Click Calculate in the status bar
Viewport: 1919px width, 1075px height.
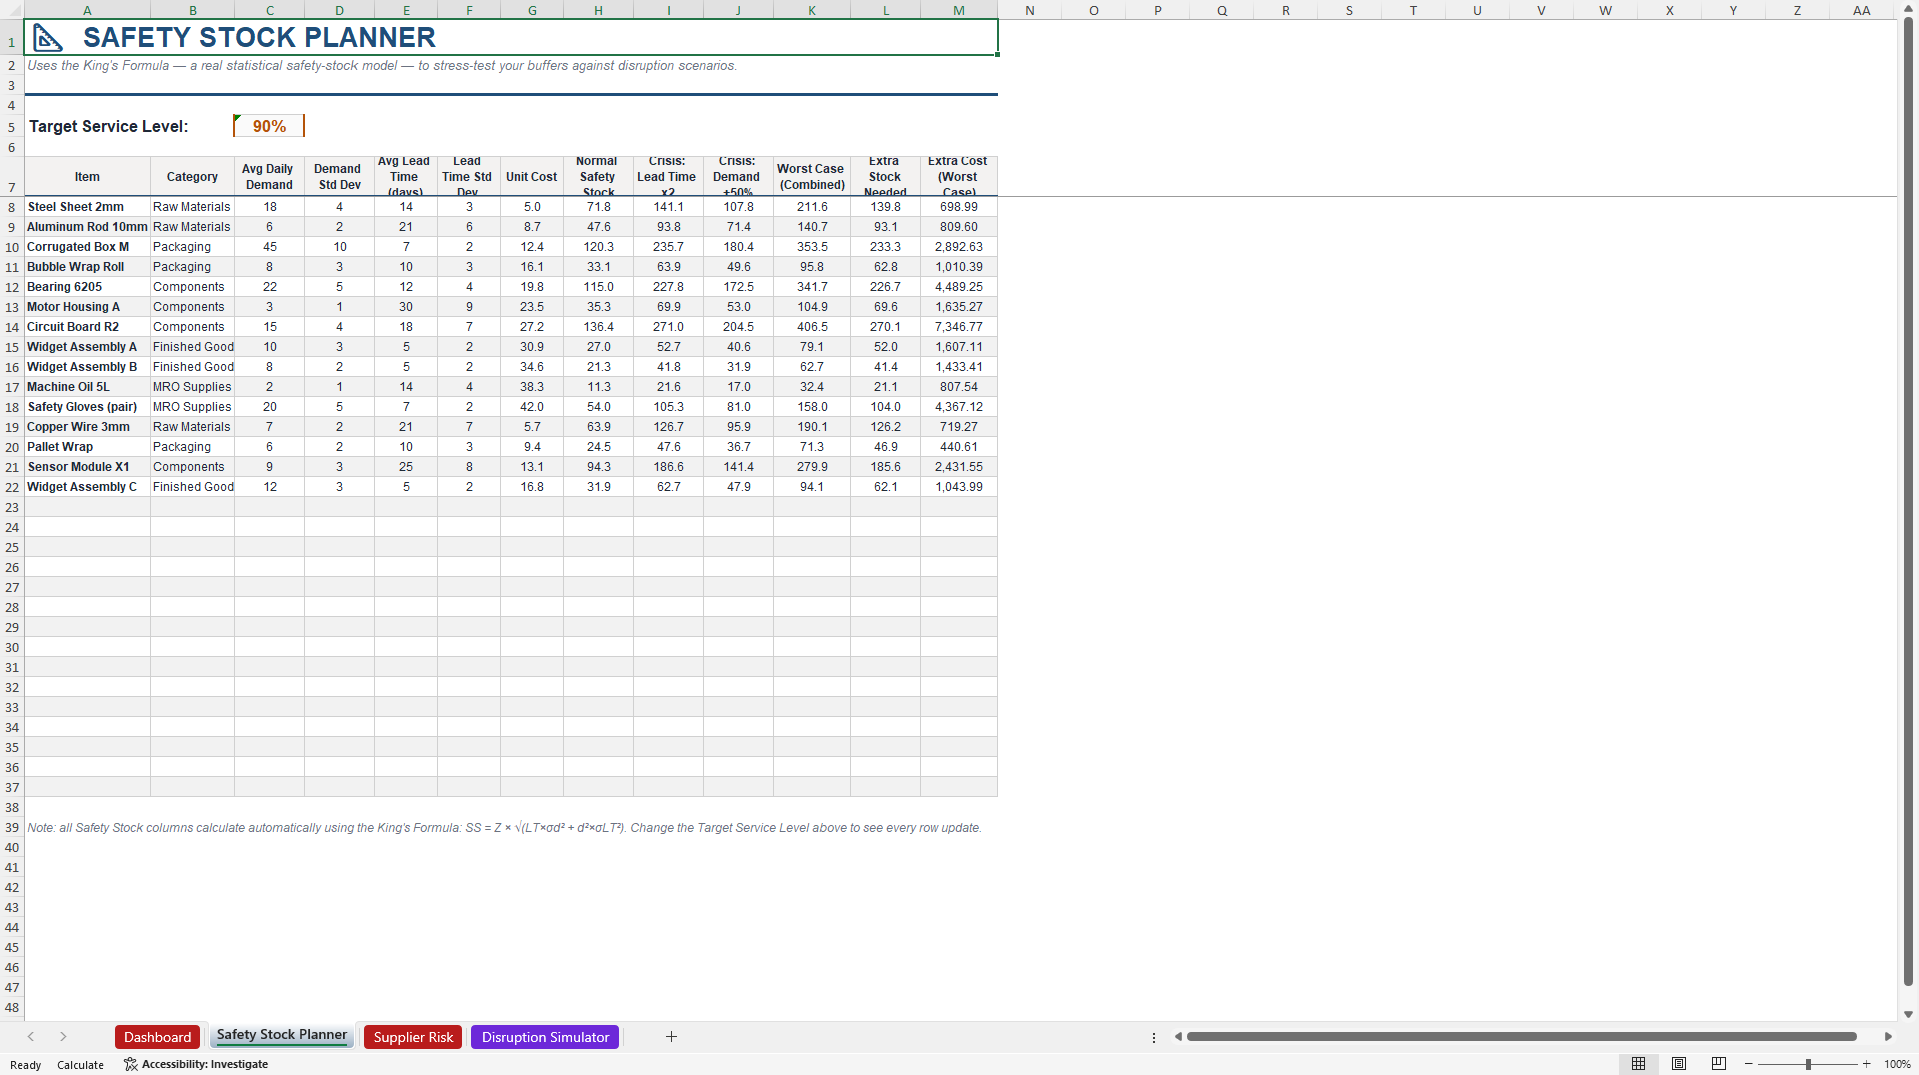click(80, 1065)
